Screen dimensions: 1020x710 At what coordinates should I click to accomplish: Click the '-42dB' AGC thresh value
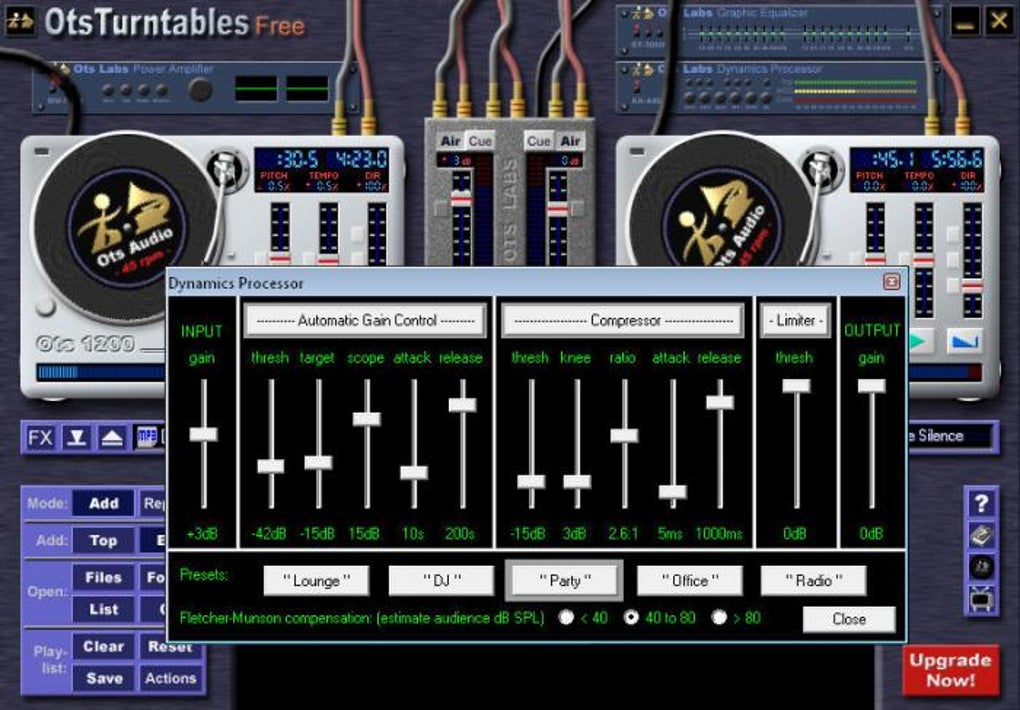click(x=269, y=534)
